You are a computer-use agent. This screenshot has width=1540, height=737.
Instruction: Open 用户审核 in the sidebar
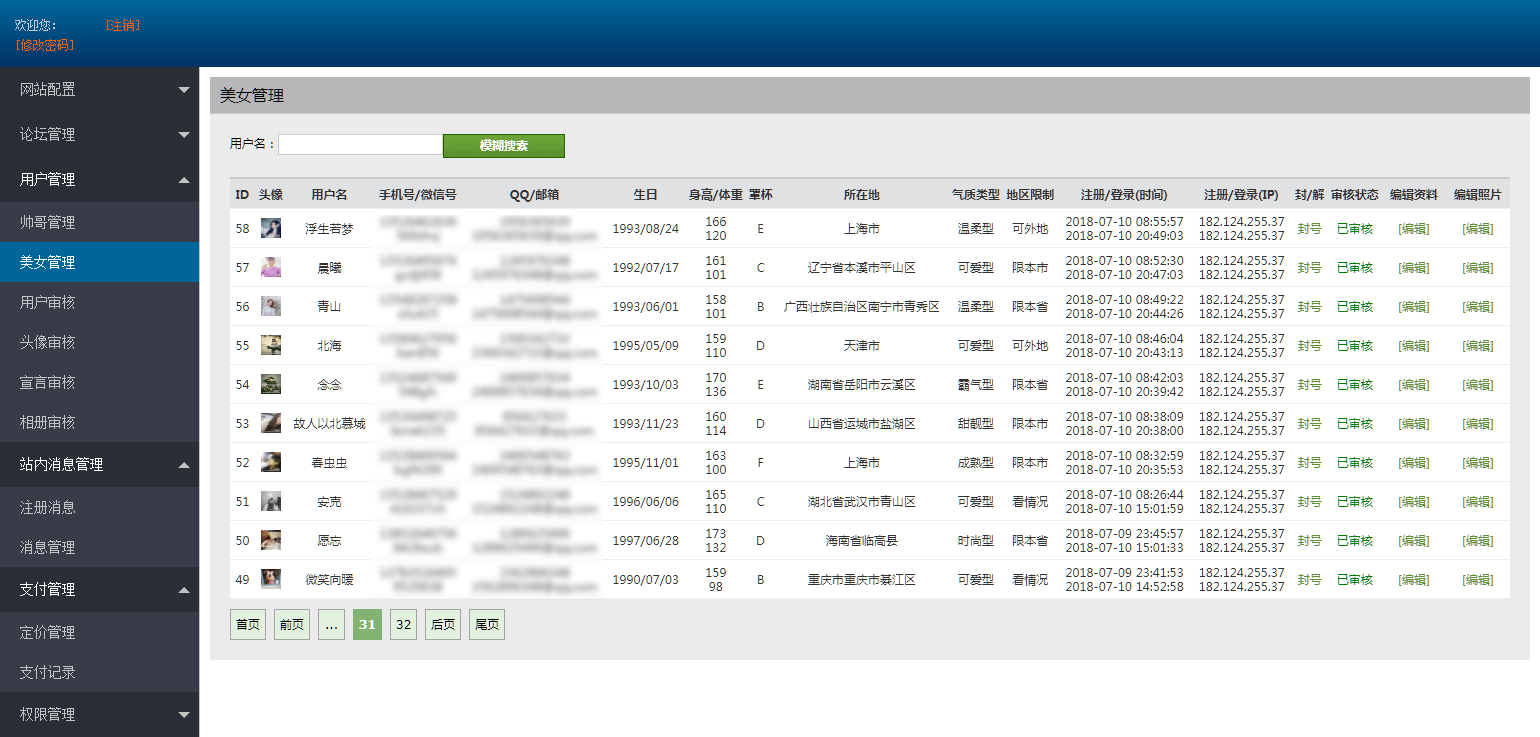coord(99,302)
